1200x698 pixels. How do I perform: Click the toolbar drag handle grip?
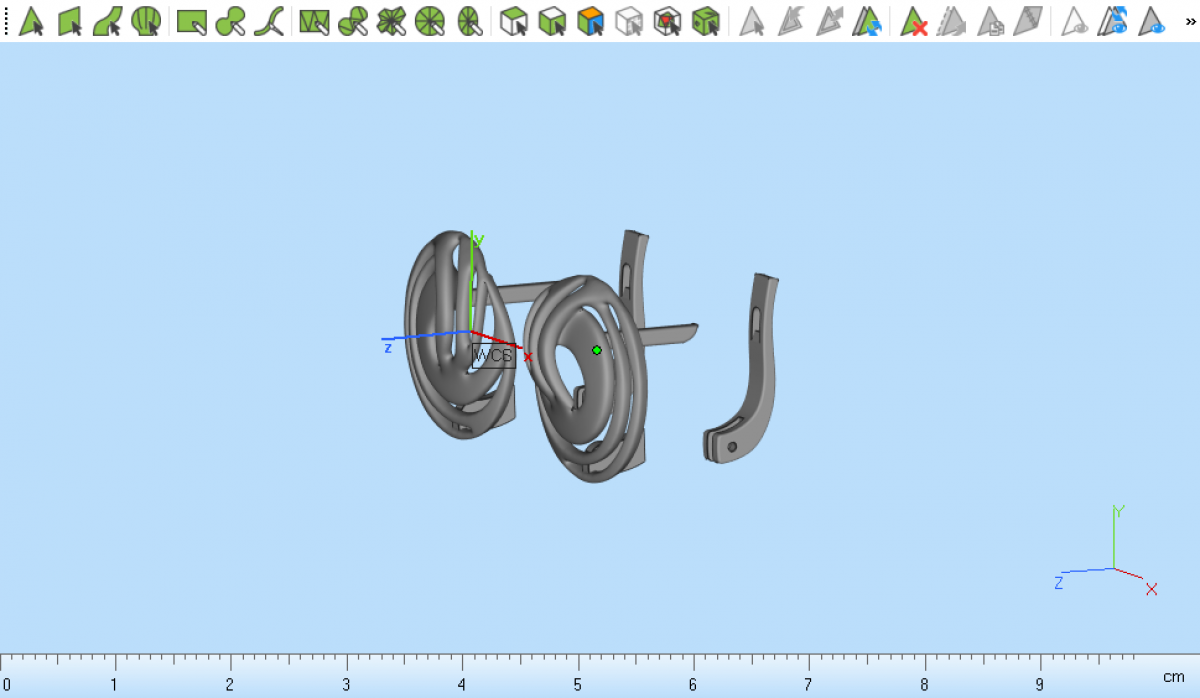tap(7, 21)
